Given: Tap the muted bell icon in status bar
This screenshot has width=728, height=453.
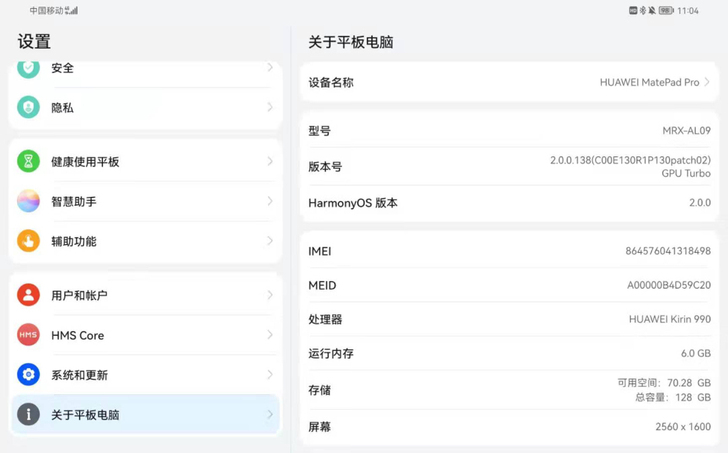Looking at the screenshot, I should coord(652,10).
